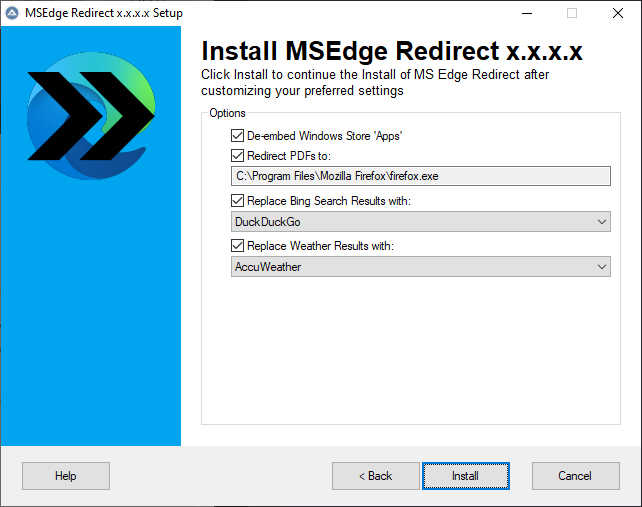This screenshot has width=642, height=507.
Task: Cancel the setup wizard
Action: (x=576, y=476)
